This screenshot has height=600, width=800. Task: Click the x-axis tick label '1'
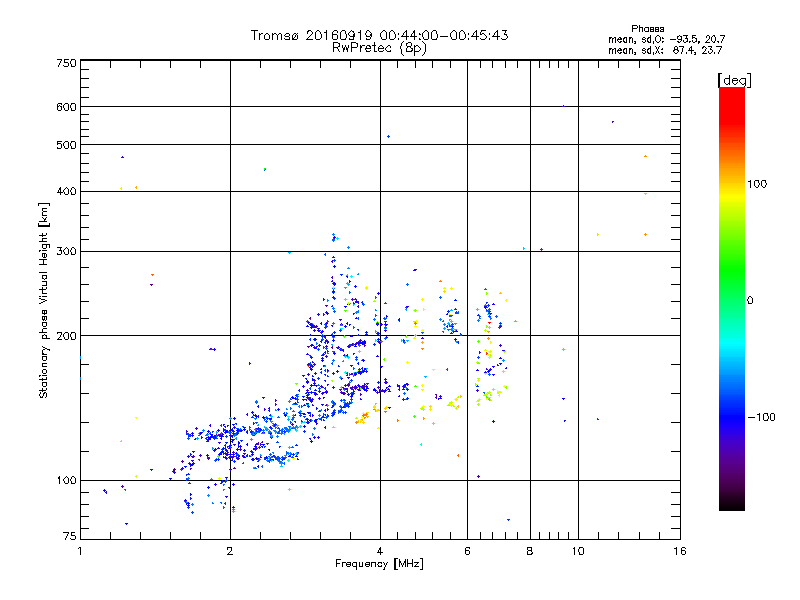coord(80,551)
